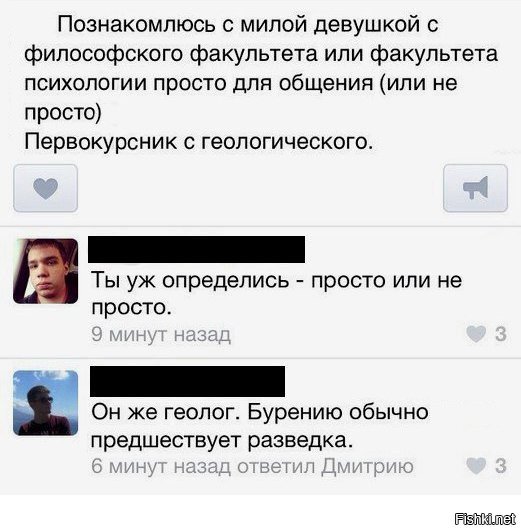This screenshot has width=521, height=531.
Task: Open the Fishki.net watermark link
Action: click(485, 518)
